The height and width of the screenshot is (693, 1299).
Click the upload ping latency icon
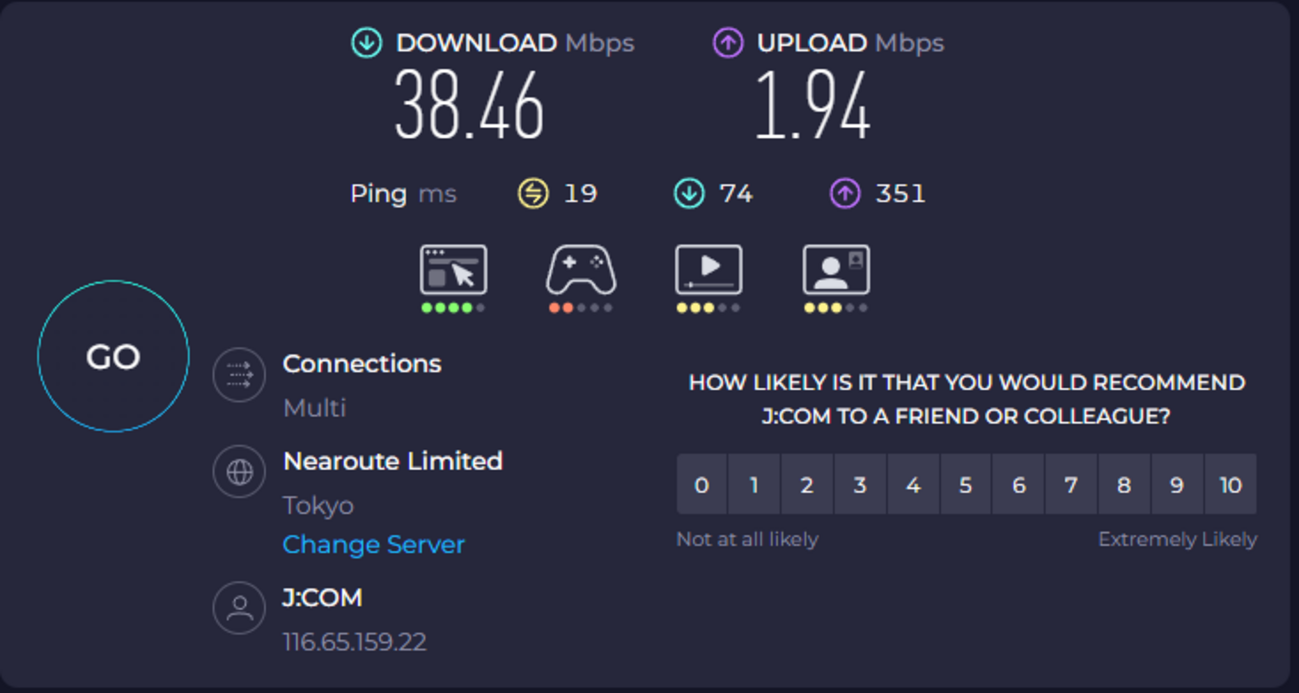click(845, 193)
